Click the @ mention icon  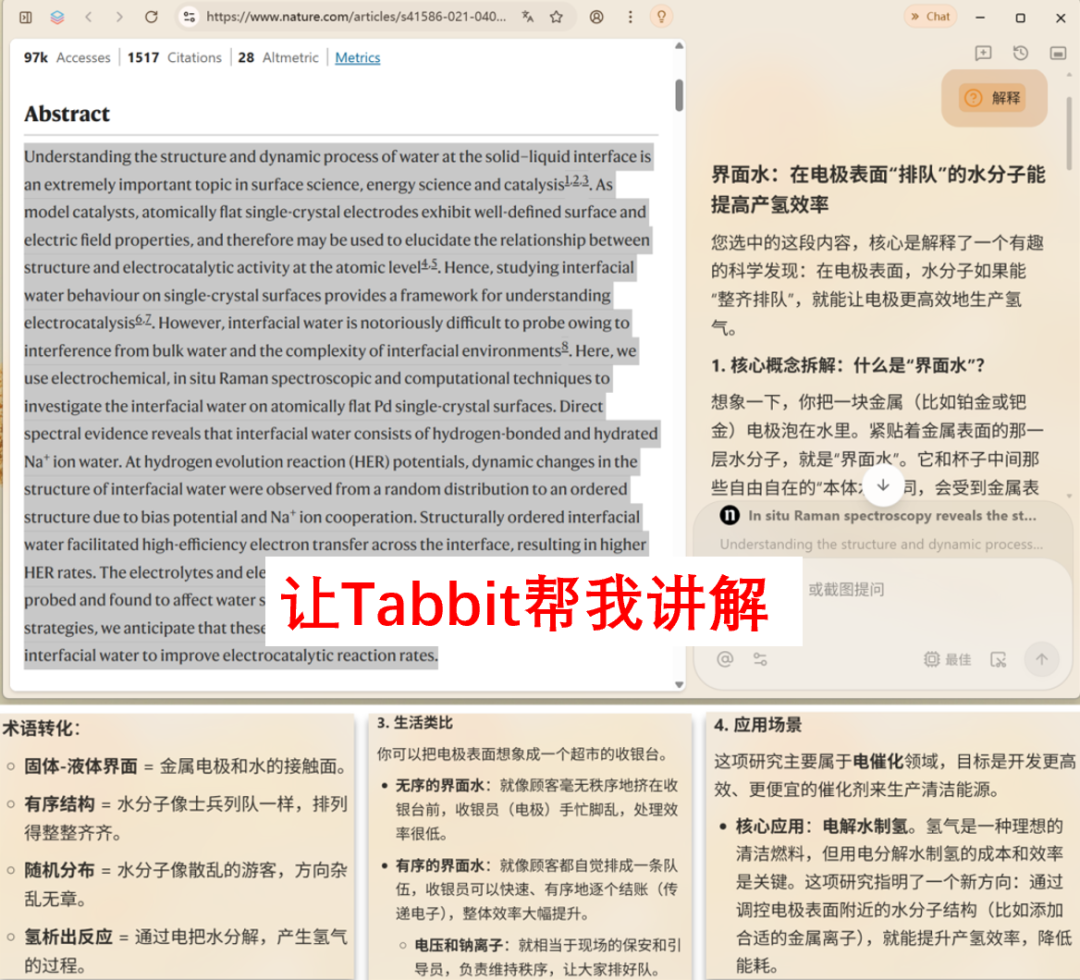tap(725, 660)
